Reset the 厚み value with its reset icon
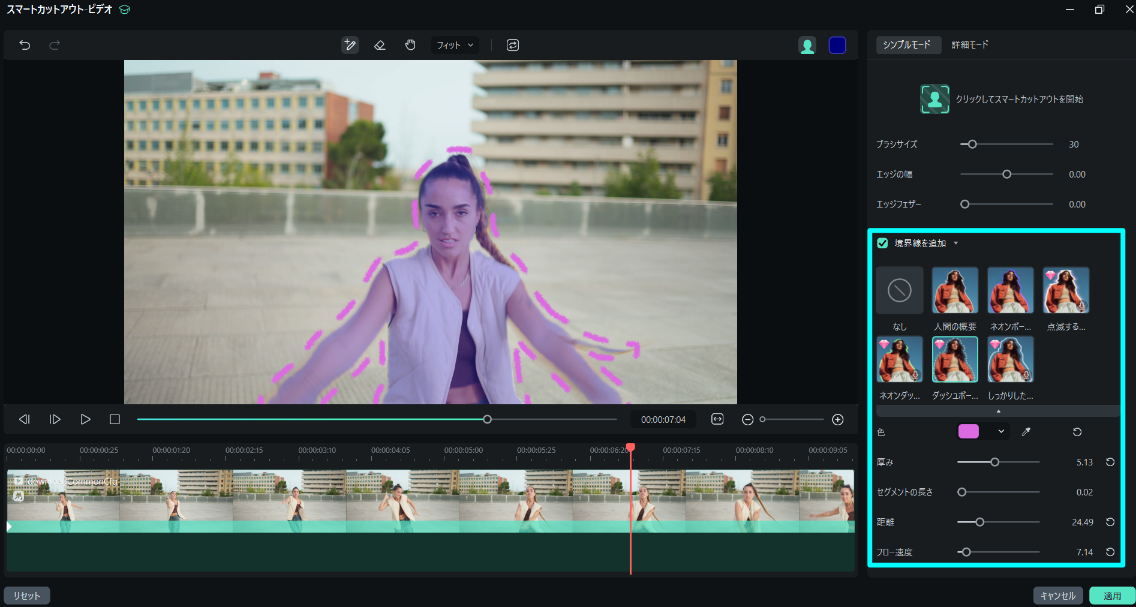The image size is (1136, 607). [x=1110, y=462]
